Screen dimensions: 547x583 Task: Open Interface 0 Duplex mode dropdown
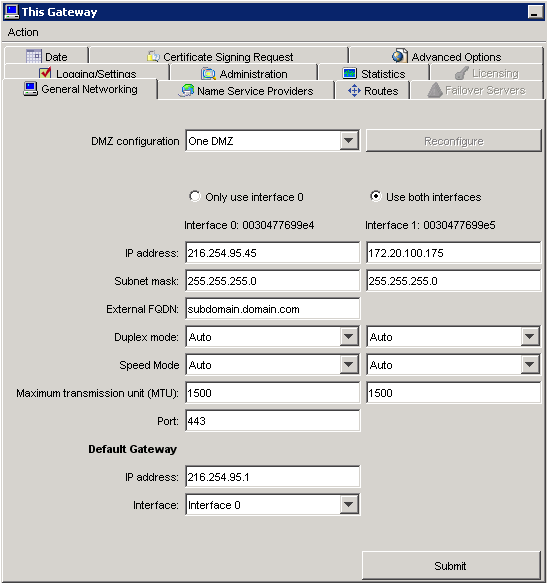coord(349,336)
